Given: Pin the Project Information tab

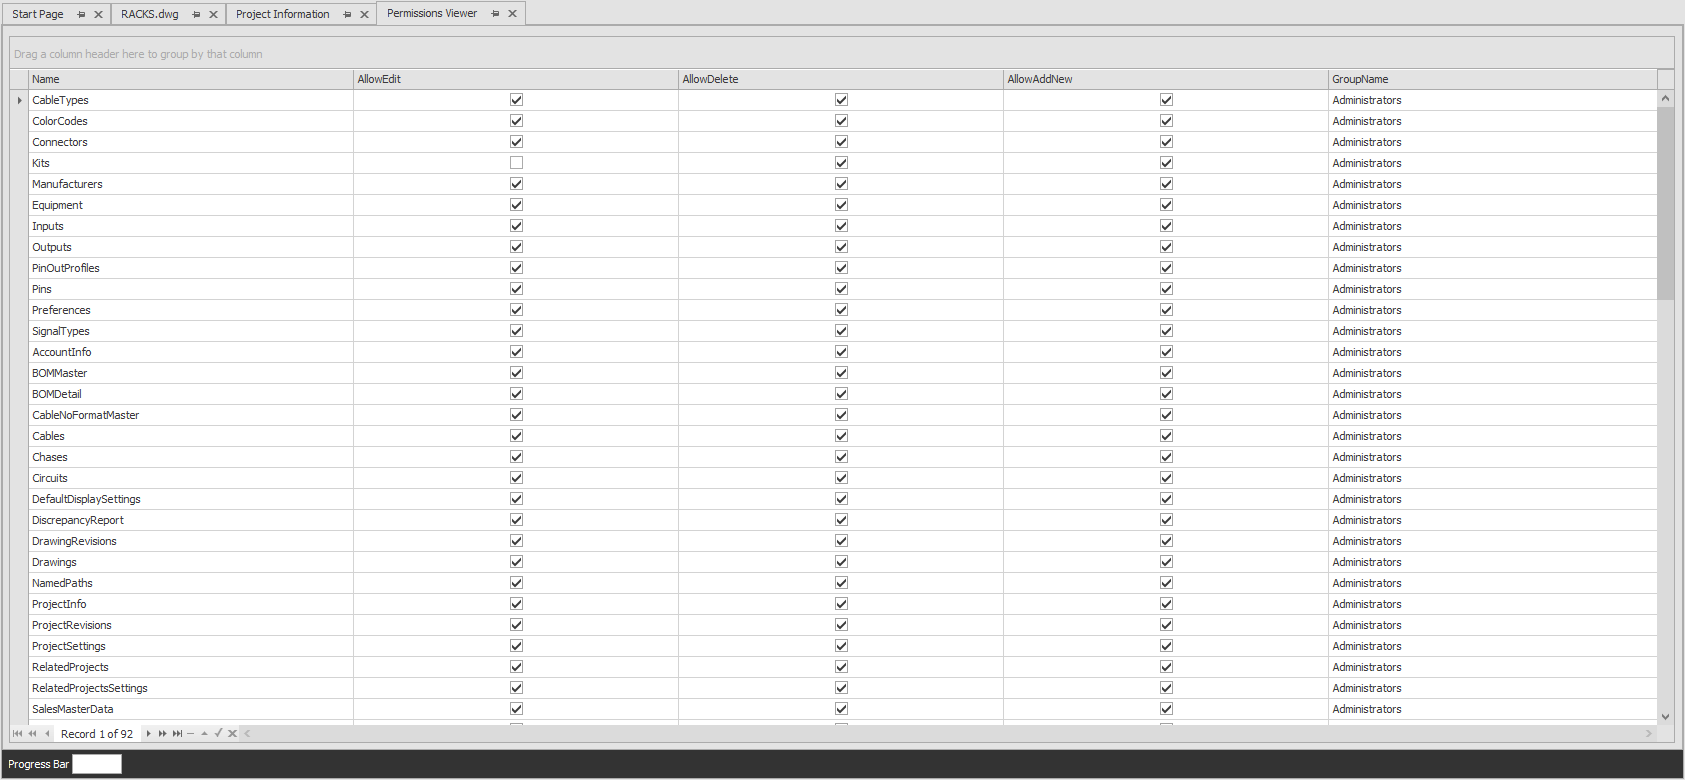Looking at the screenshot, I should [347, 14].
